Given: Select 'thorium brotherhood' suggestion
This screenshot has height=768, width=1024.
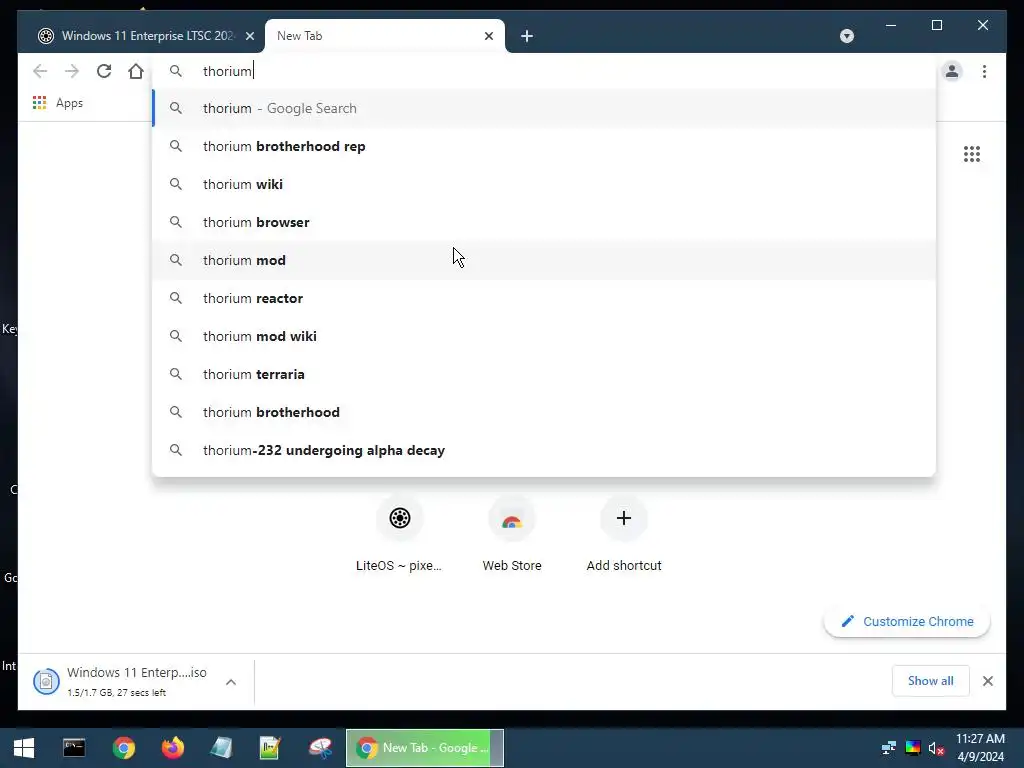Looking at the screenshot, I should (544, 412).
